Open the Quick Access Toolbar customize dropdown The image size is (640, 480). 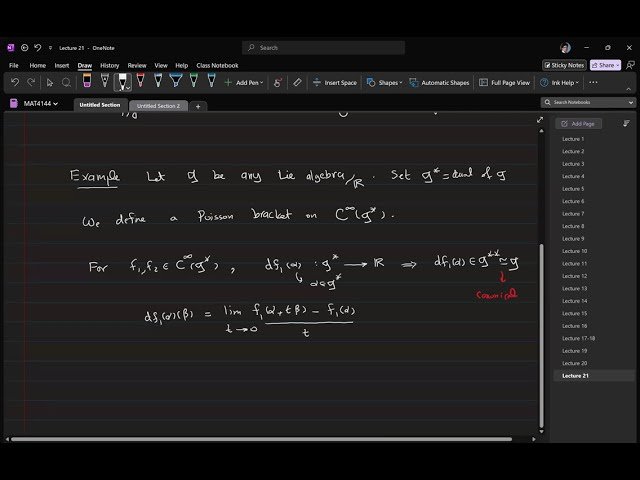coord(50,48)
